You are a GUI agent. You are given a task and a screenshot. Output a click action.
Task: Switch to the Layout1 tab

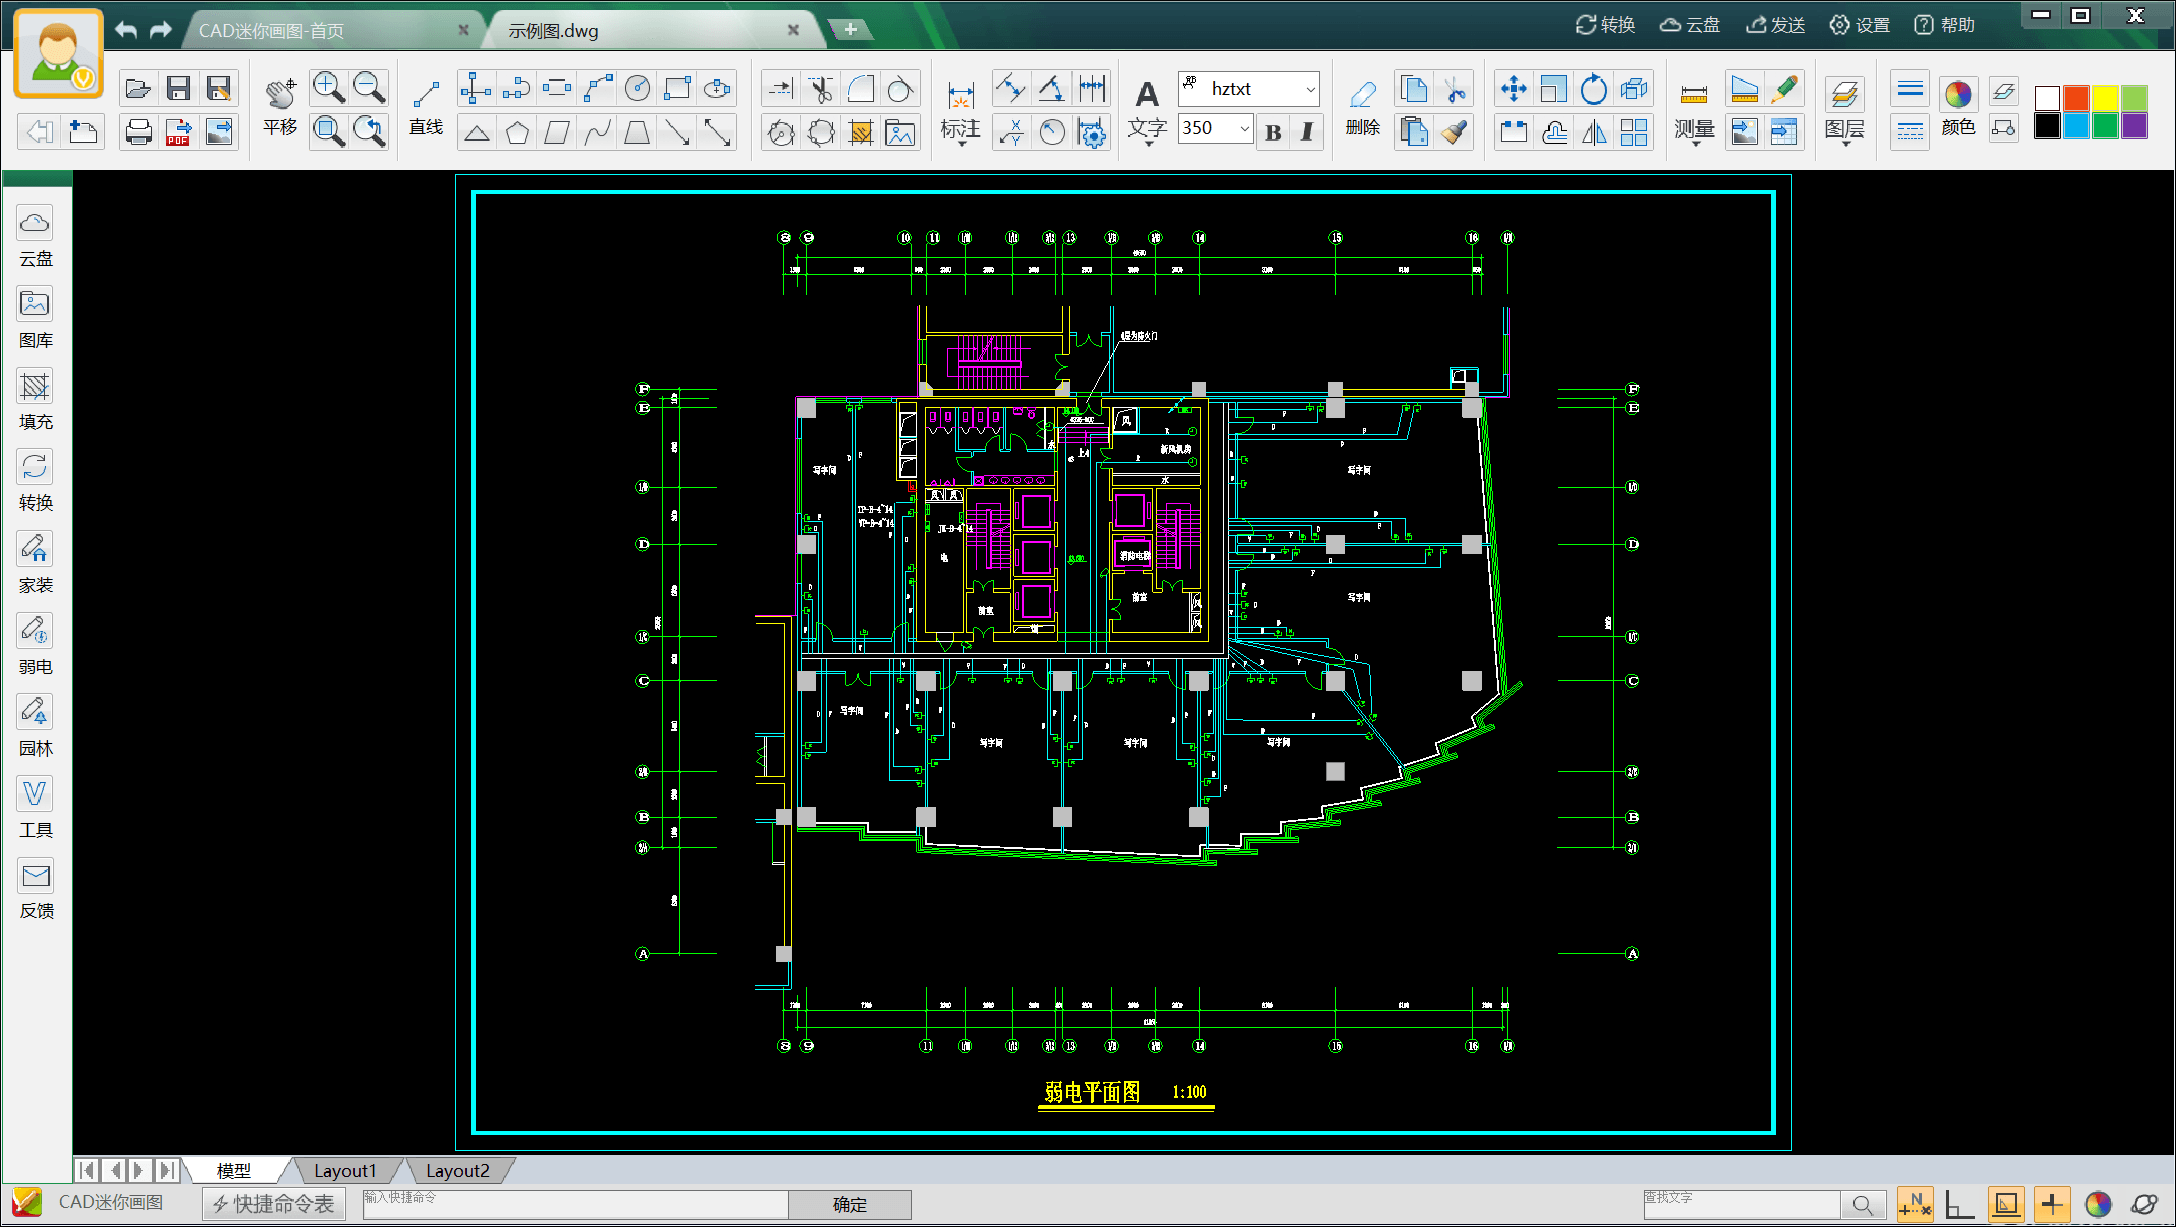click(x=345, y=1170)
